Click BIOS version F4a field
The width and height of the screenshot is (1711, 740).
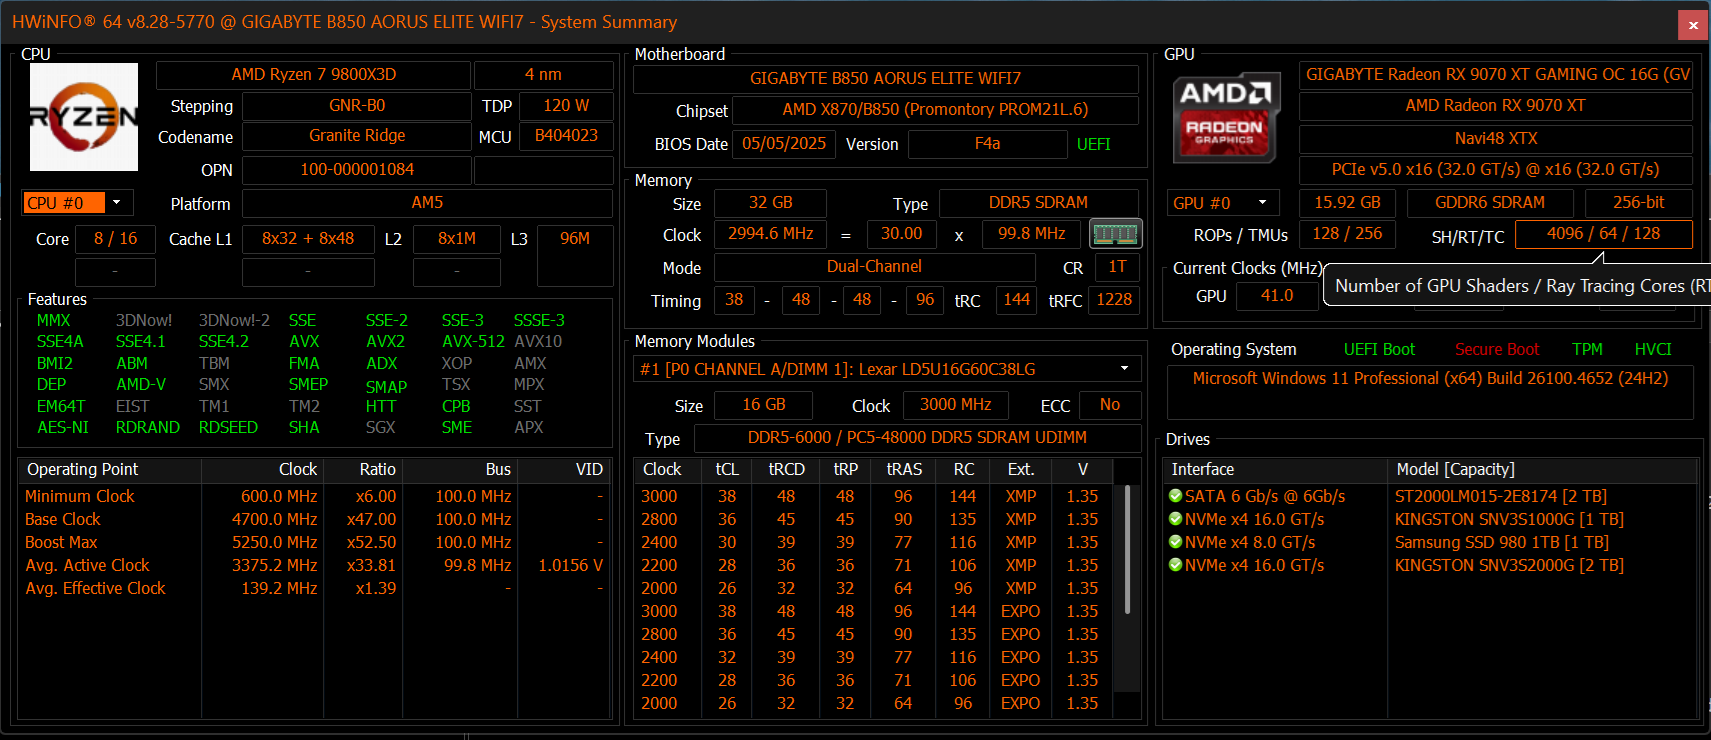[x=987, y=144]
